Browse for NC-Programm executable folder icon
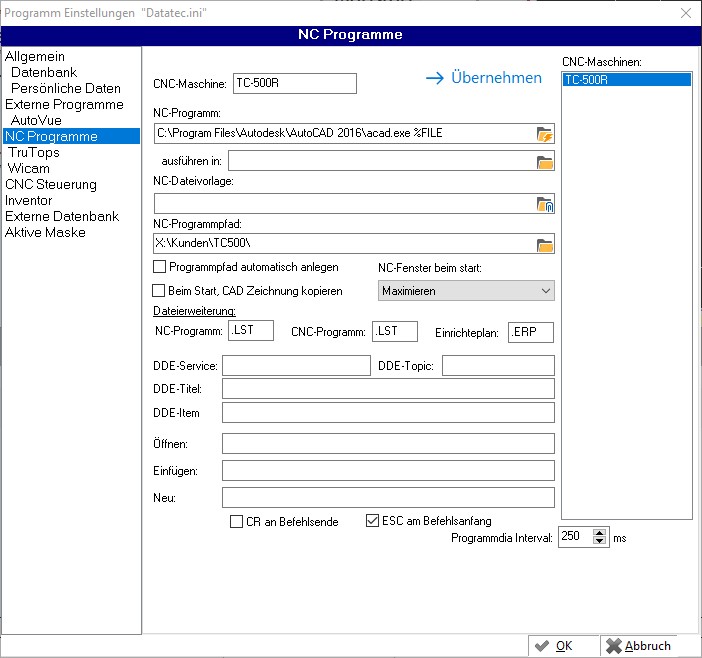This screenshot has width=702, height=658. point(544,134)
